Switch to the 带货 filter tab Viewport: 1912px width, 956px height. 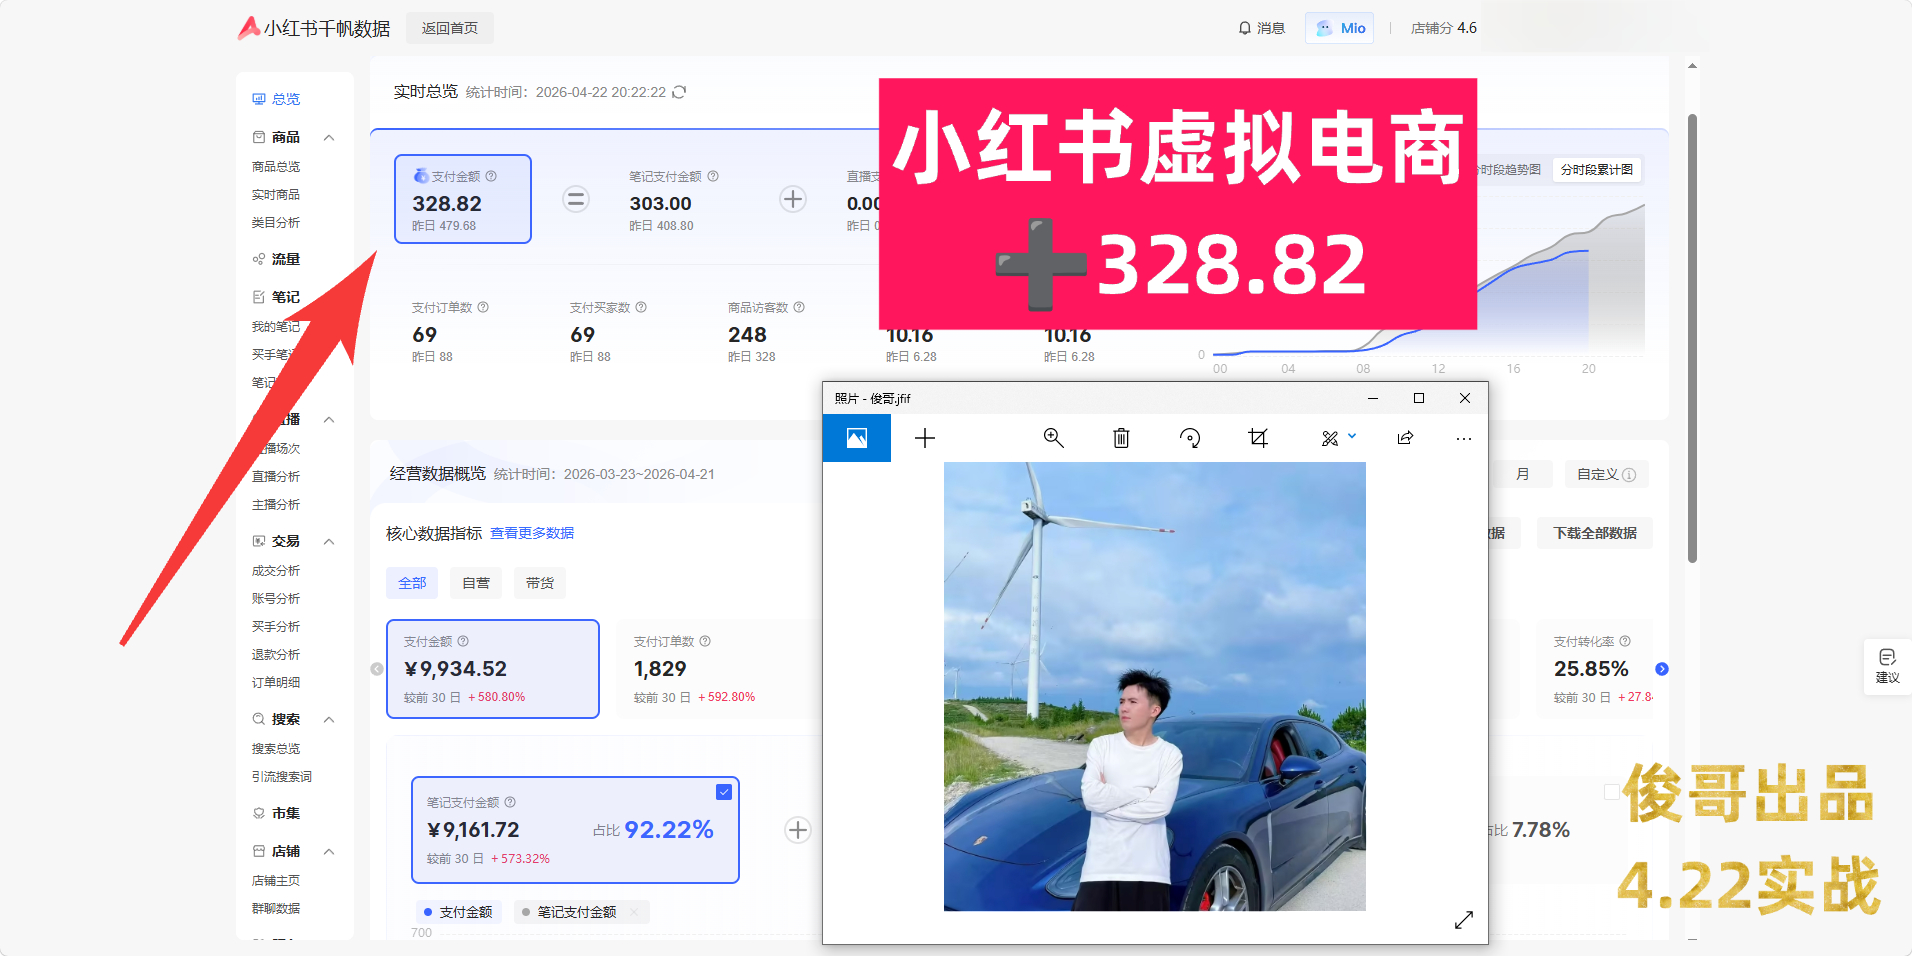click(x=540, y=583)
